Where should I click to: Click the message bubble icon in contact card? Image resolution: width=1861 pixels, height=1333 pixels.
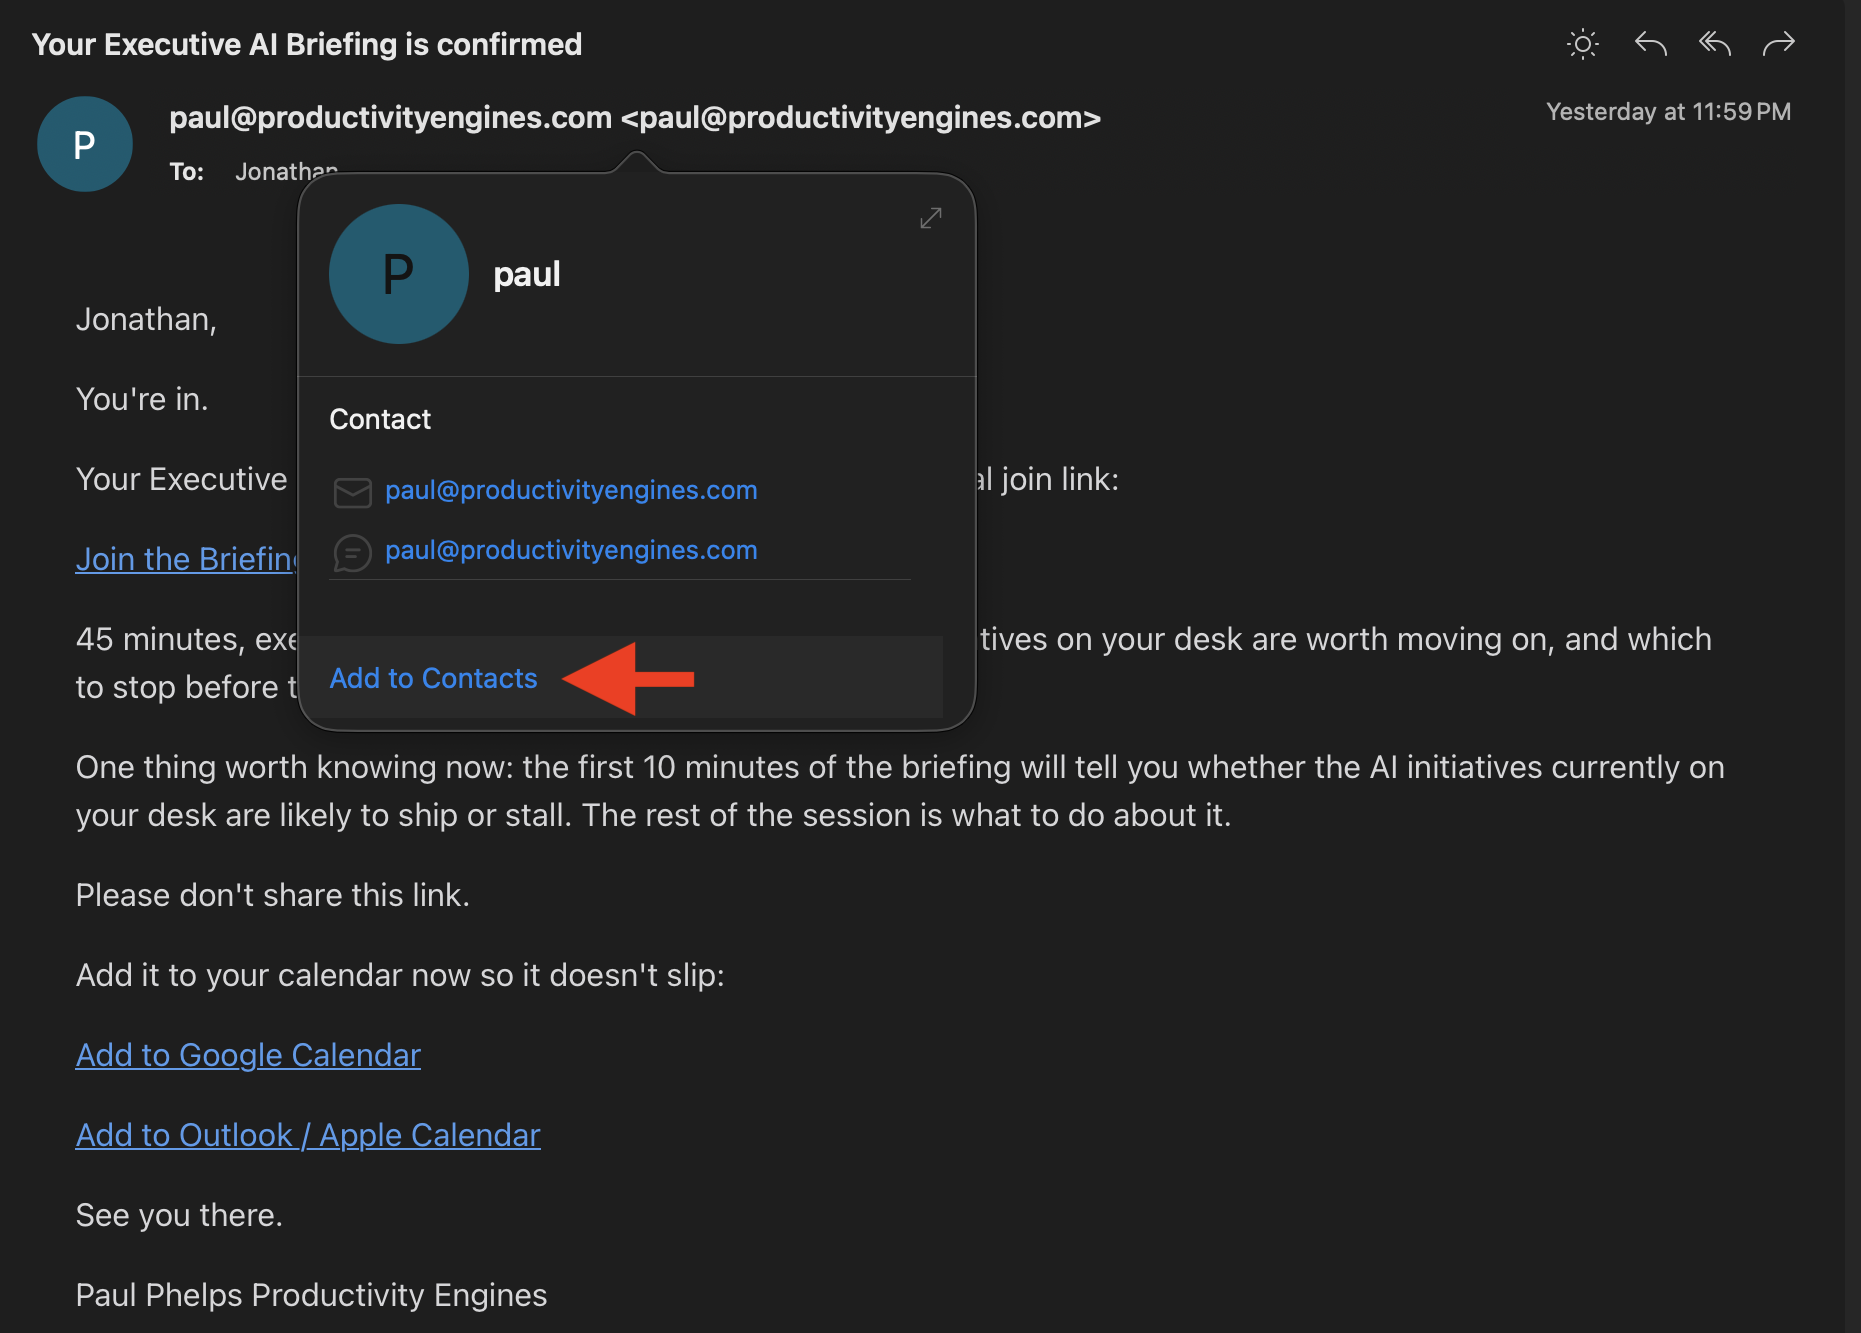[352, 553]
